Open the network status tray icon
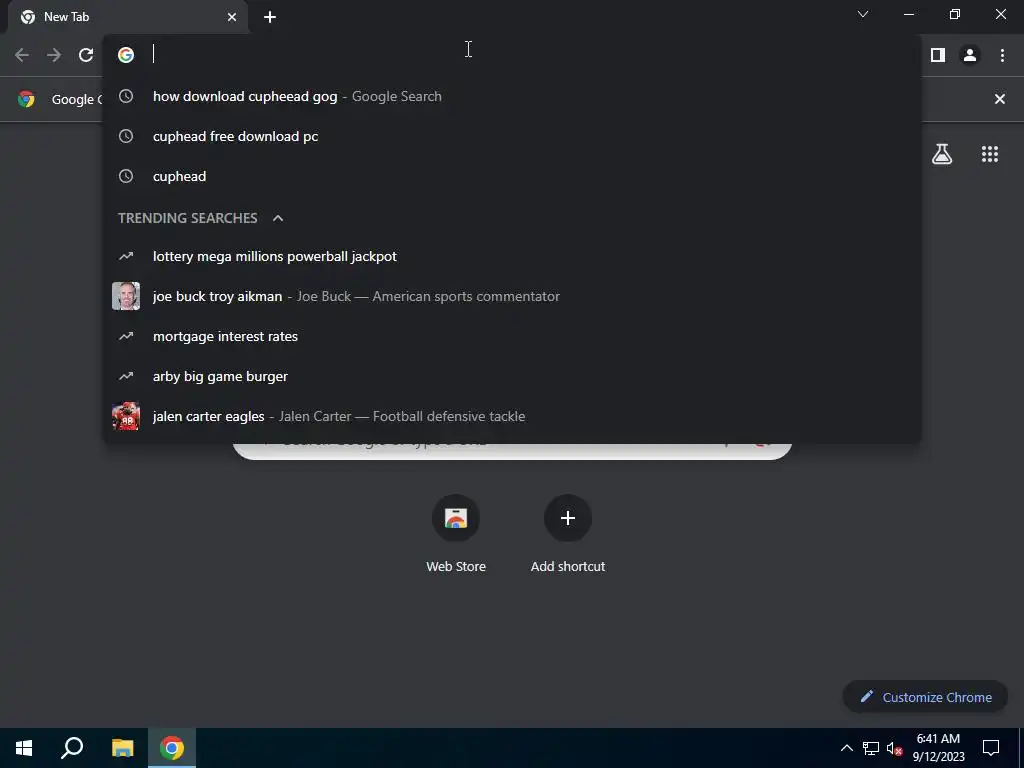The width and height of the screenshot is (1024, 768). 871,748
